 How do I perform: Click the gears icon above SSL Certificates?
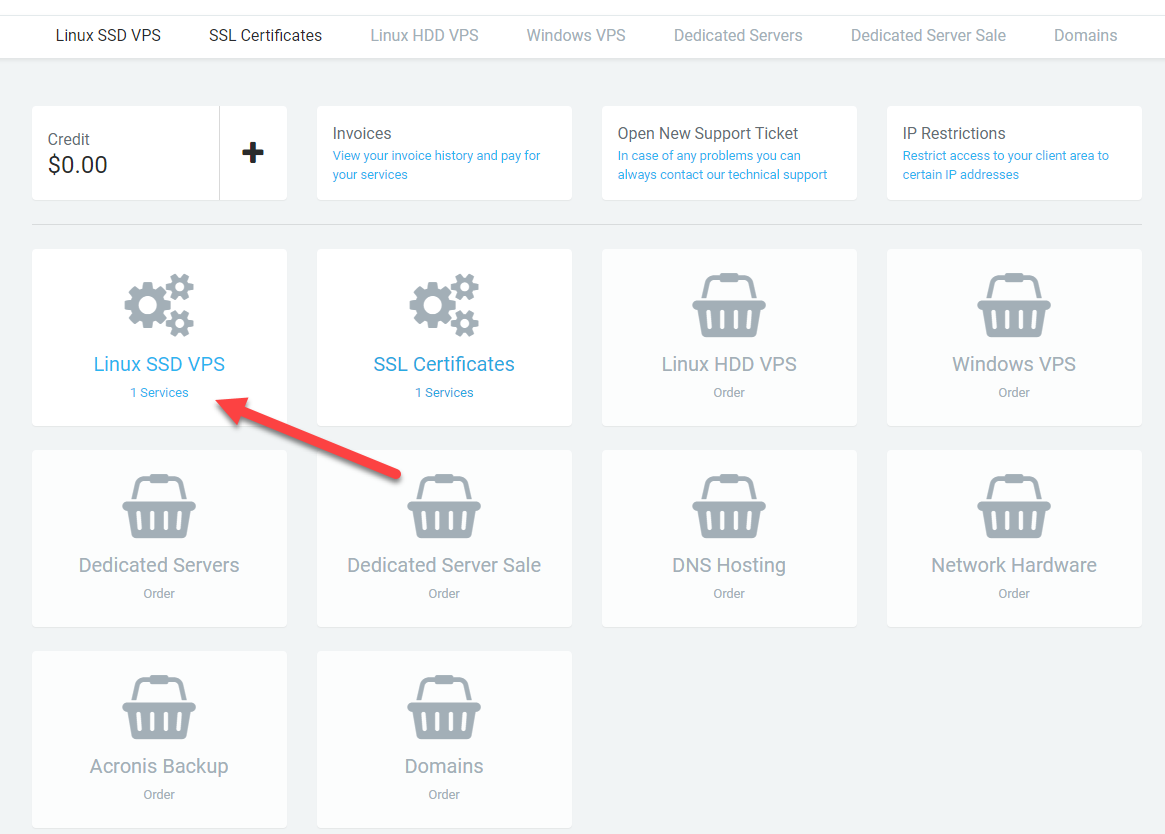point(444,304)
